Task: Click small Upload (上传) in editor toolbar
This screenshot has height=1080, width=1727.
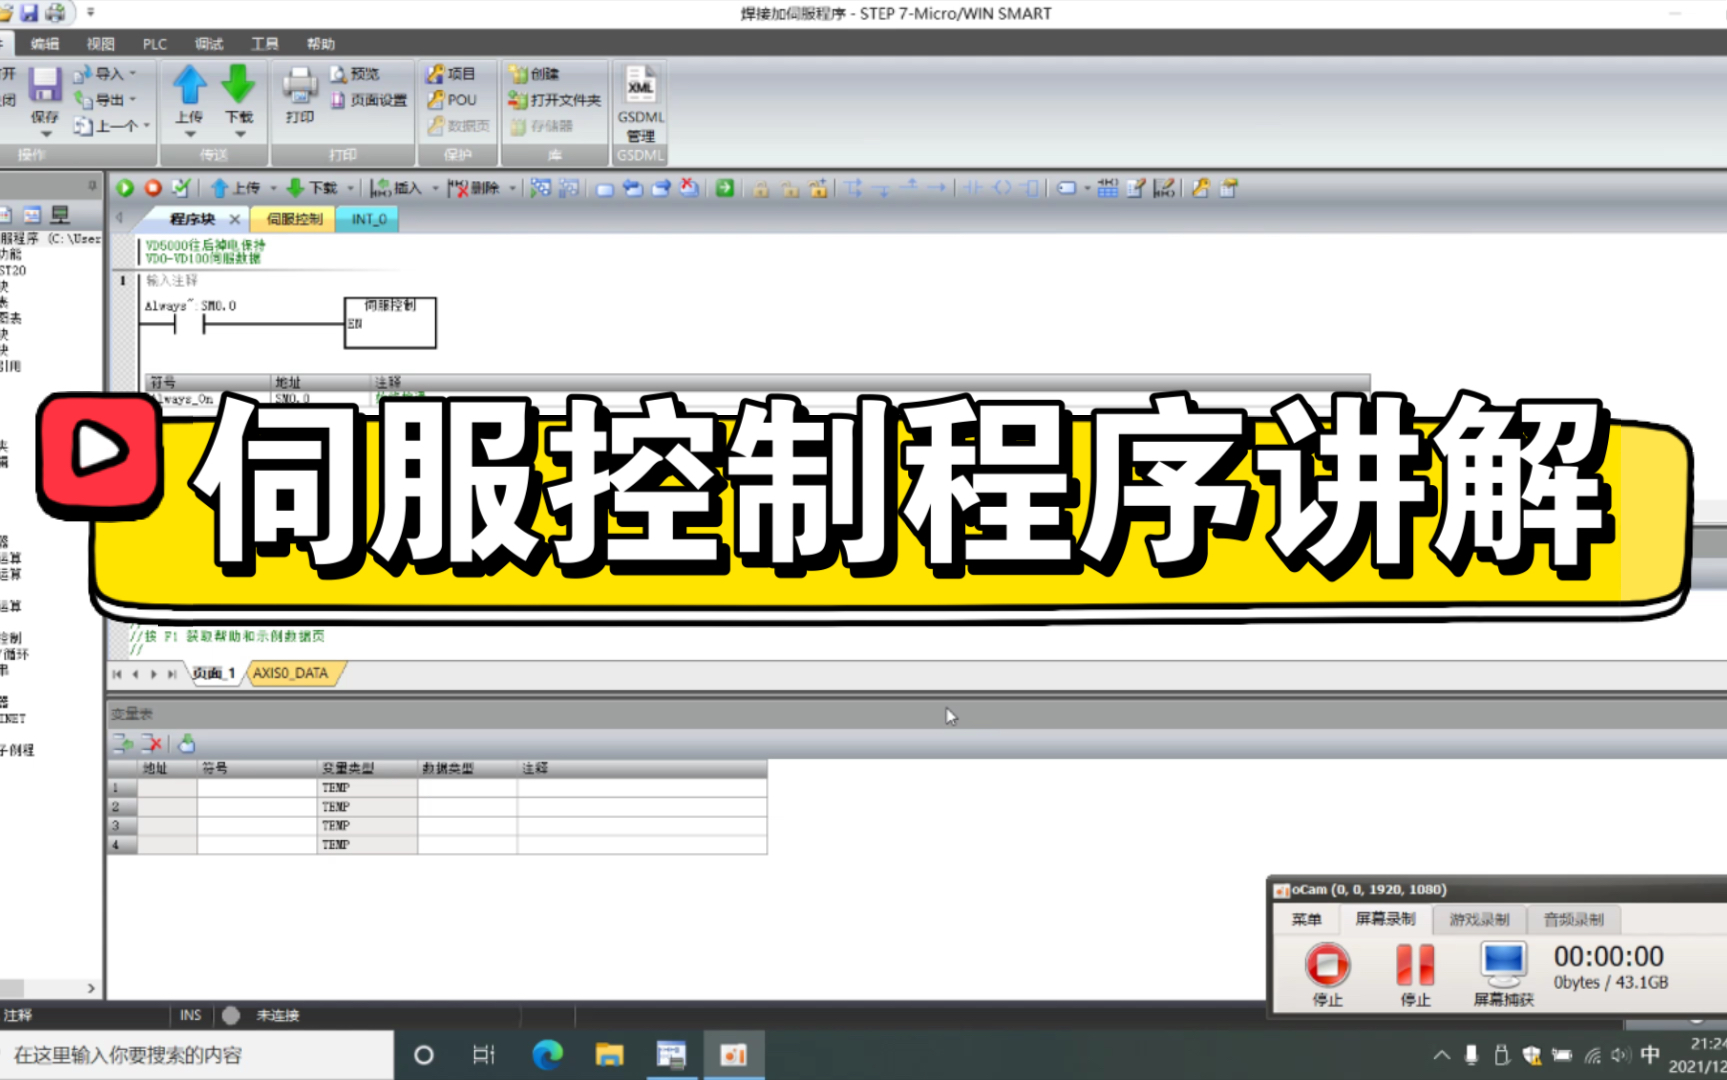Action: [x=236, y=188]
